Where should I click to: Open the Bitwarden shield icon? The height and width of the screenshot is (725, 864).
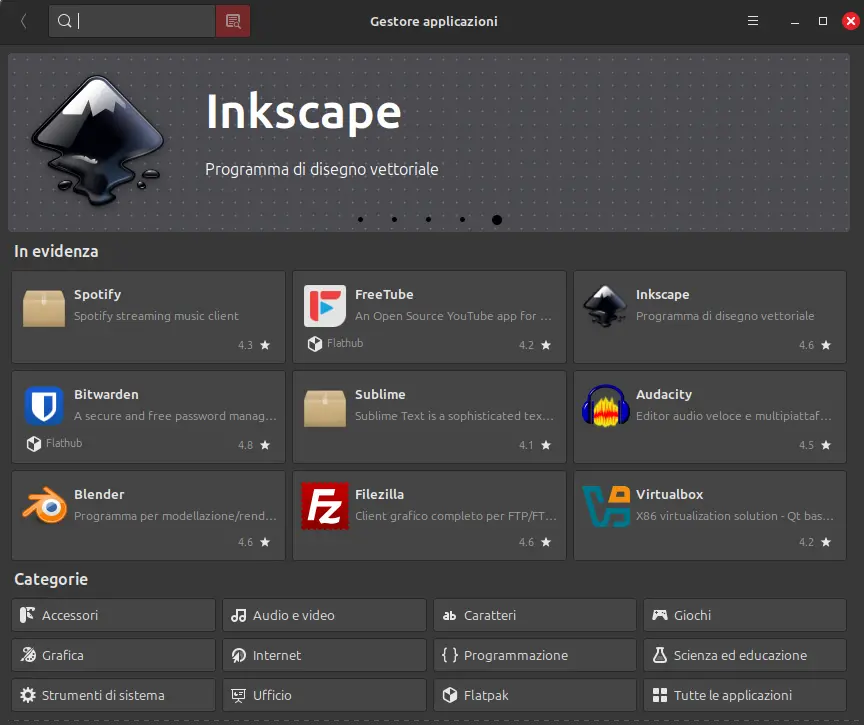tap(44, 406)
